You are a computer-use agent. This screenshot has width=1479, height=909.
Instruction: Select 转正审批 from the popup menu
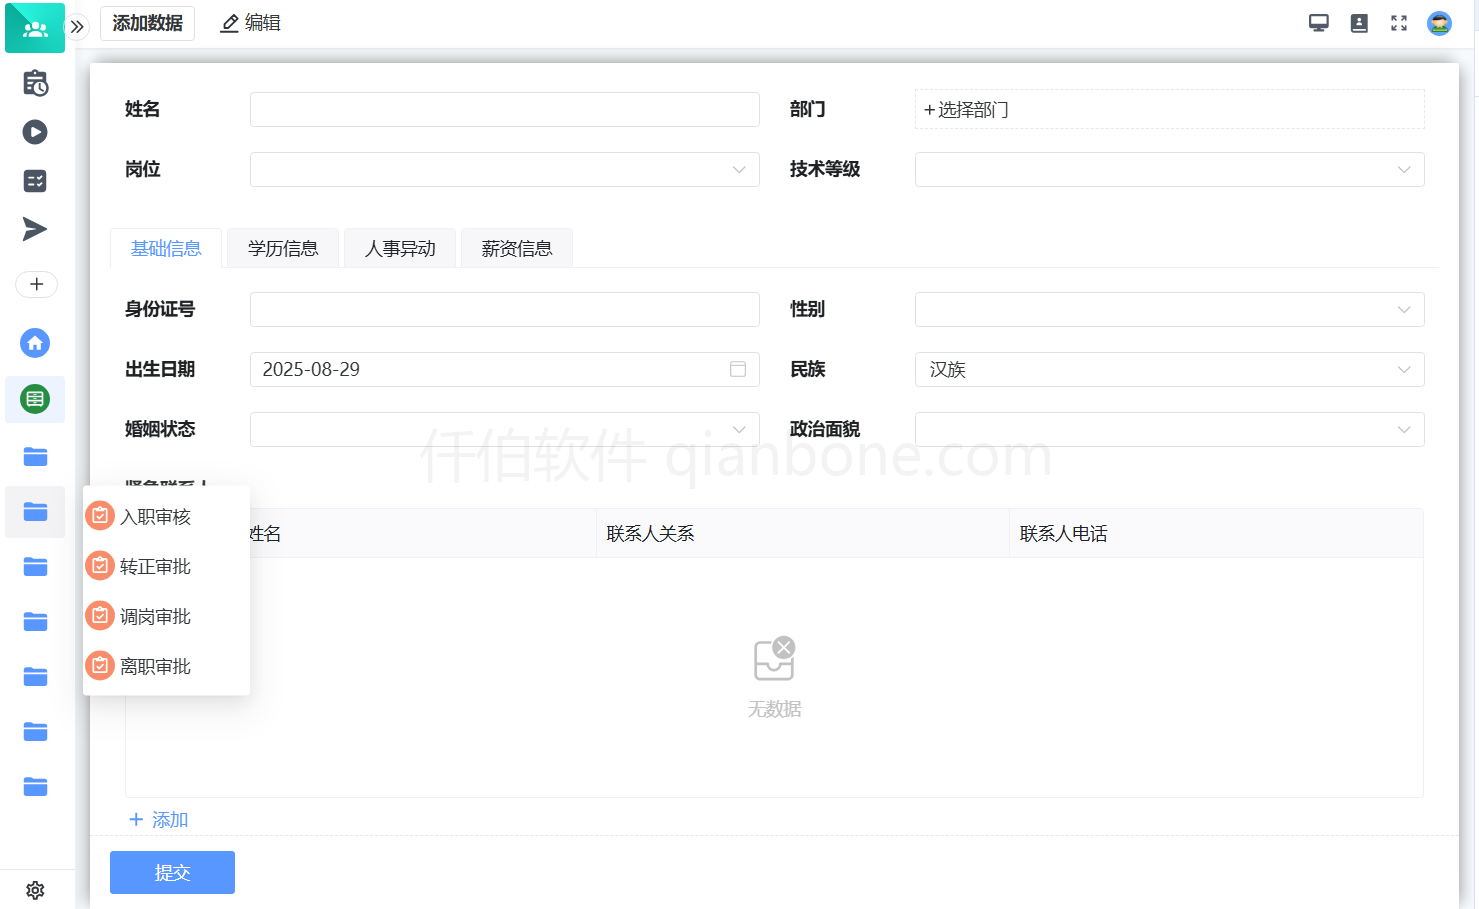155,567
